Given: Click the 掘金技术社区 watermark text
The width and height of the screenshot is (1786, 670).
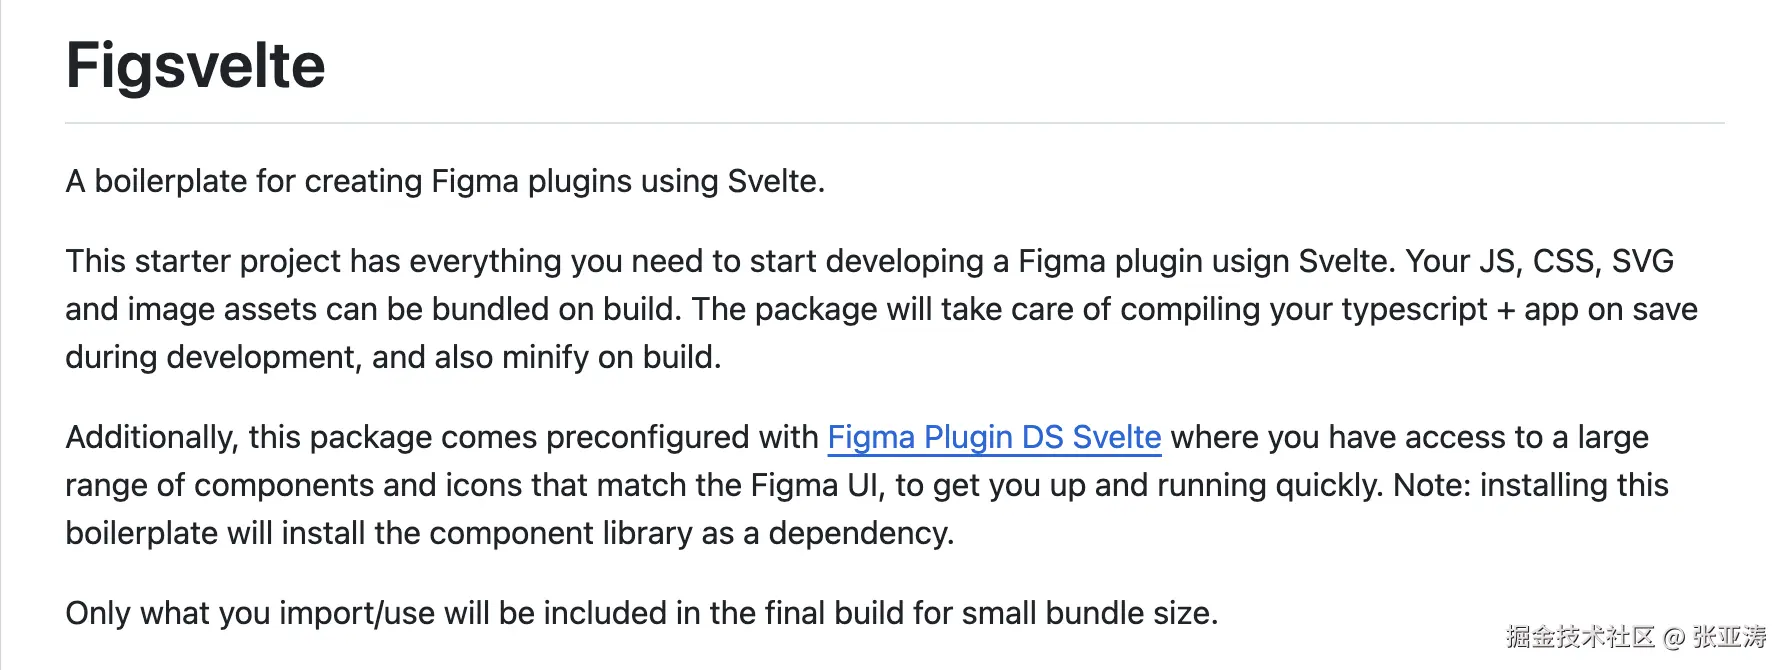Looking at the screenshot, I should 1580,637.
